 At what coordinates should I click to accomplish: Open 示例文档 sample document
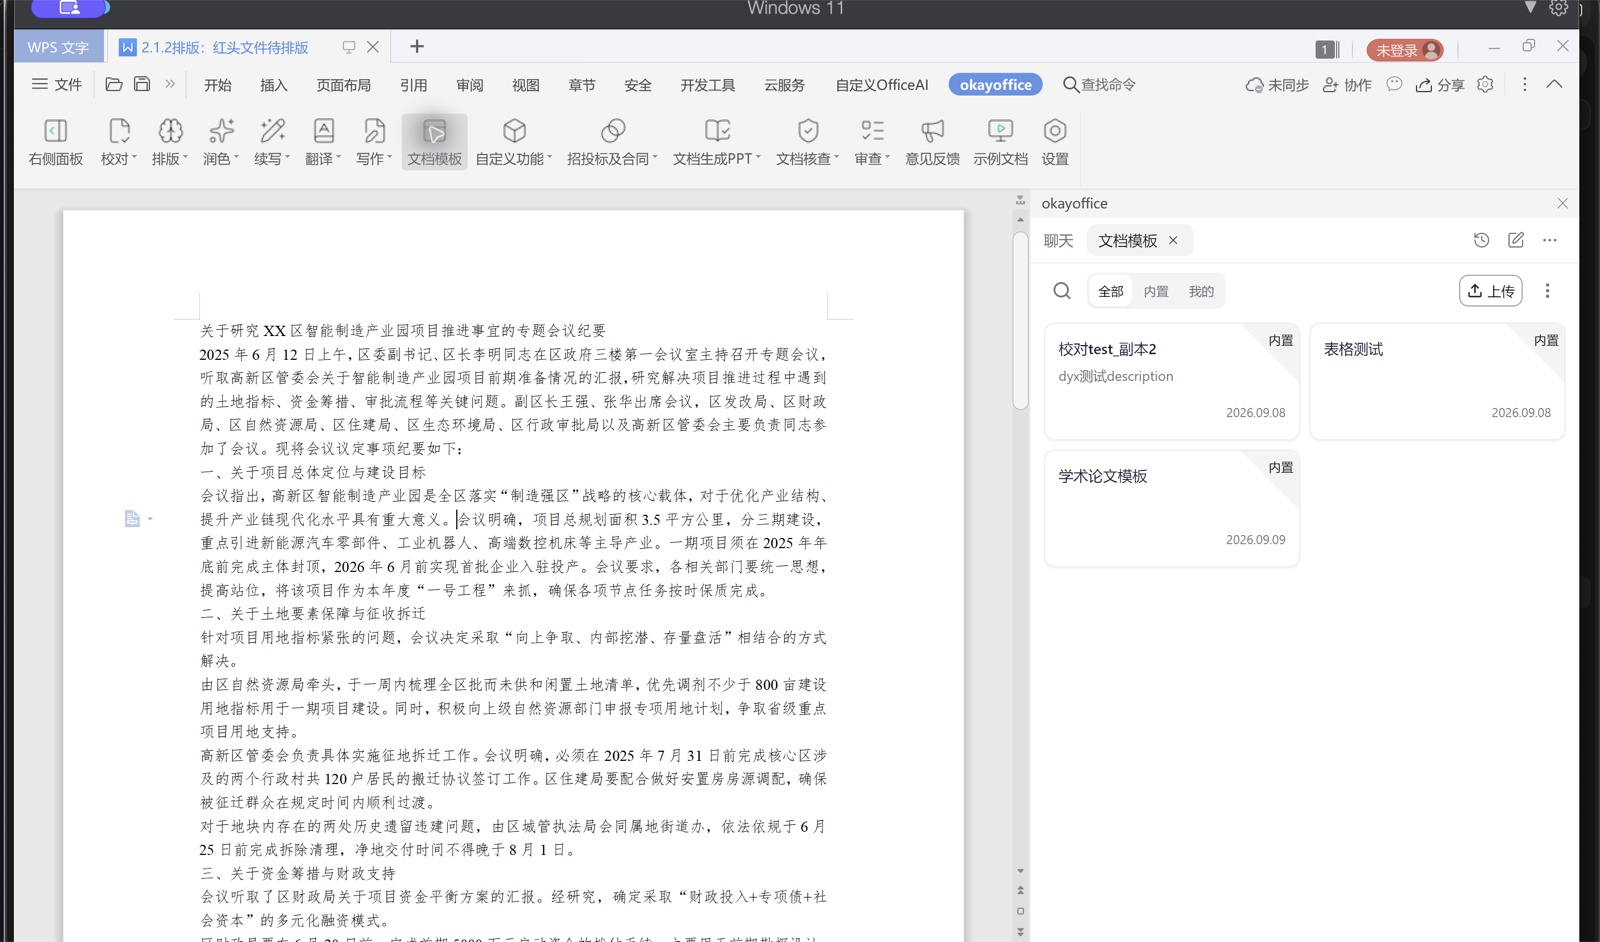click(x=1000, y=141)
